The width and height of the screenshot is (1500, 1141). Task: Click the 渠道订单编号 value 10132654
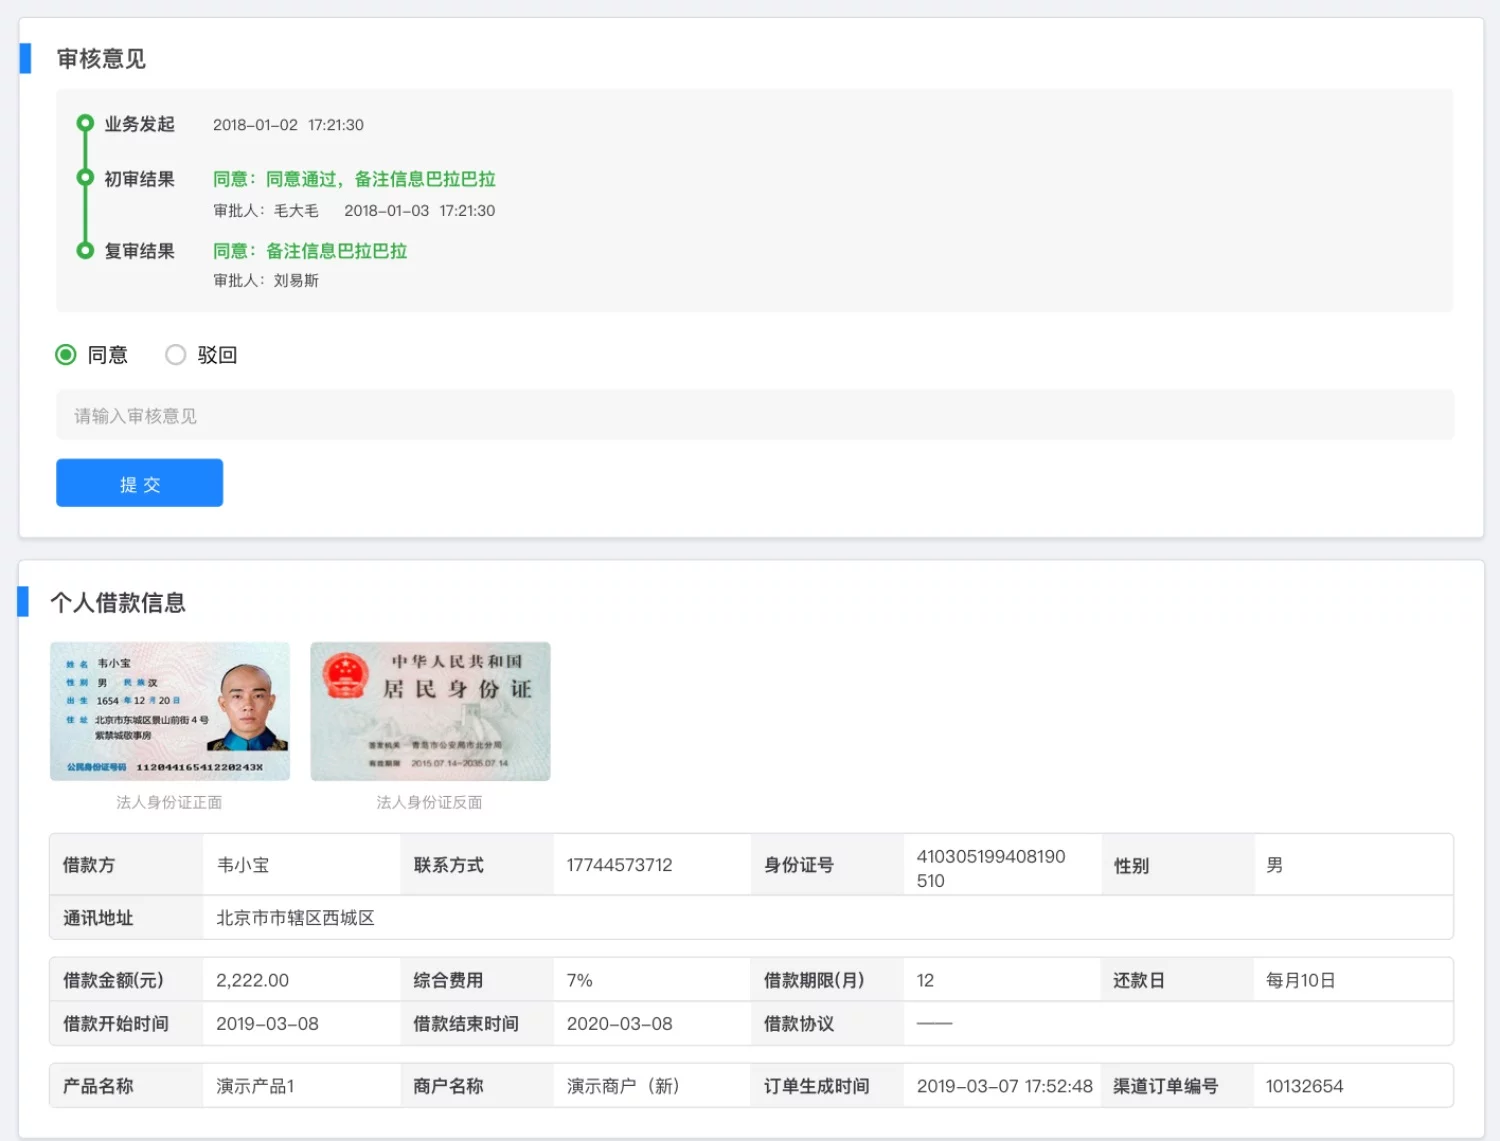coord(1303,1086)
